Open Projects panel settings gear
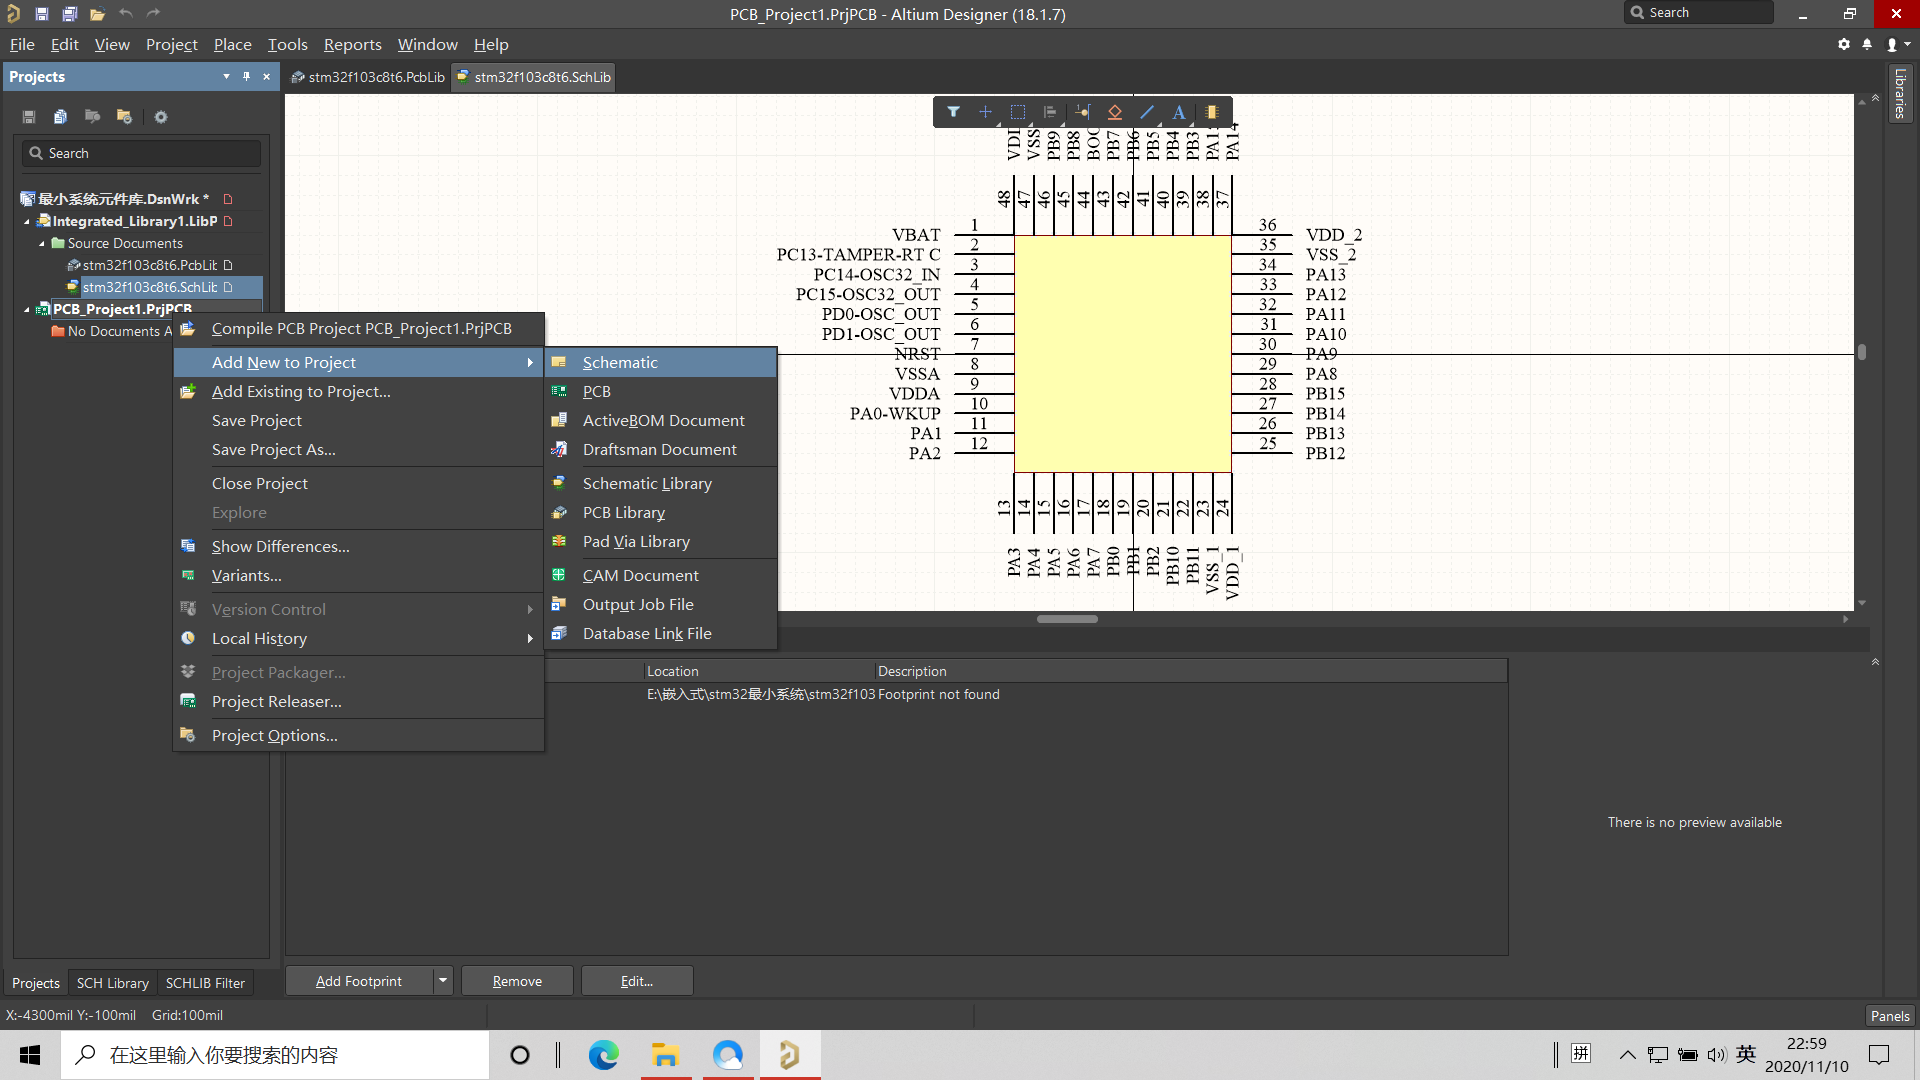 coord(161,117)
